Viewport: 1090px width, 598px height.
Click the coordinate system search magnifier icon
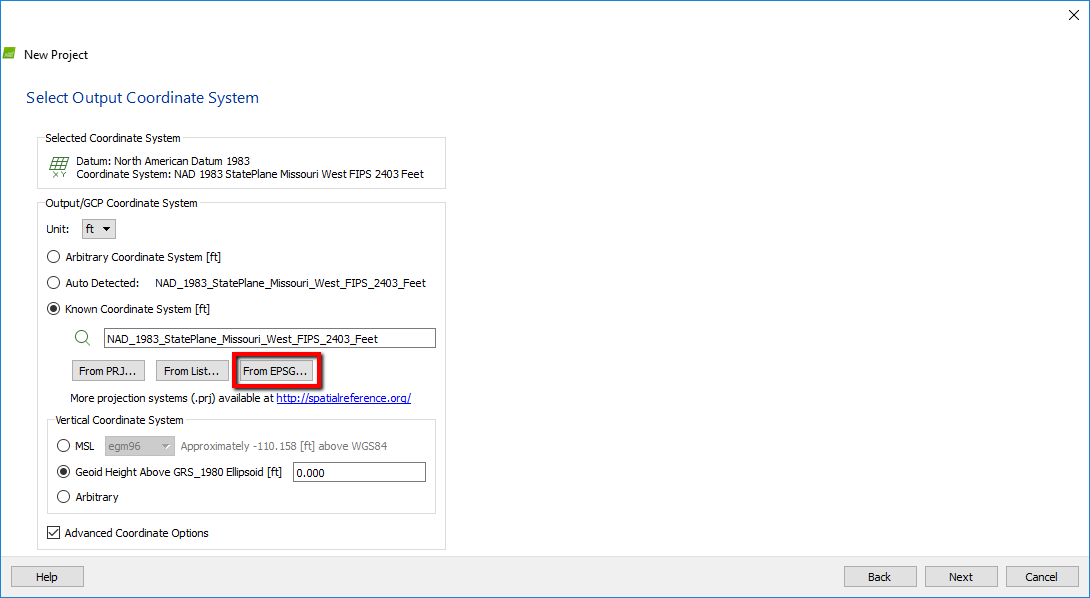tap(83, 338)
